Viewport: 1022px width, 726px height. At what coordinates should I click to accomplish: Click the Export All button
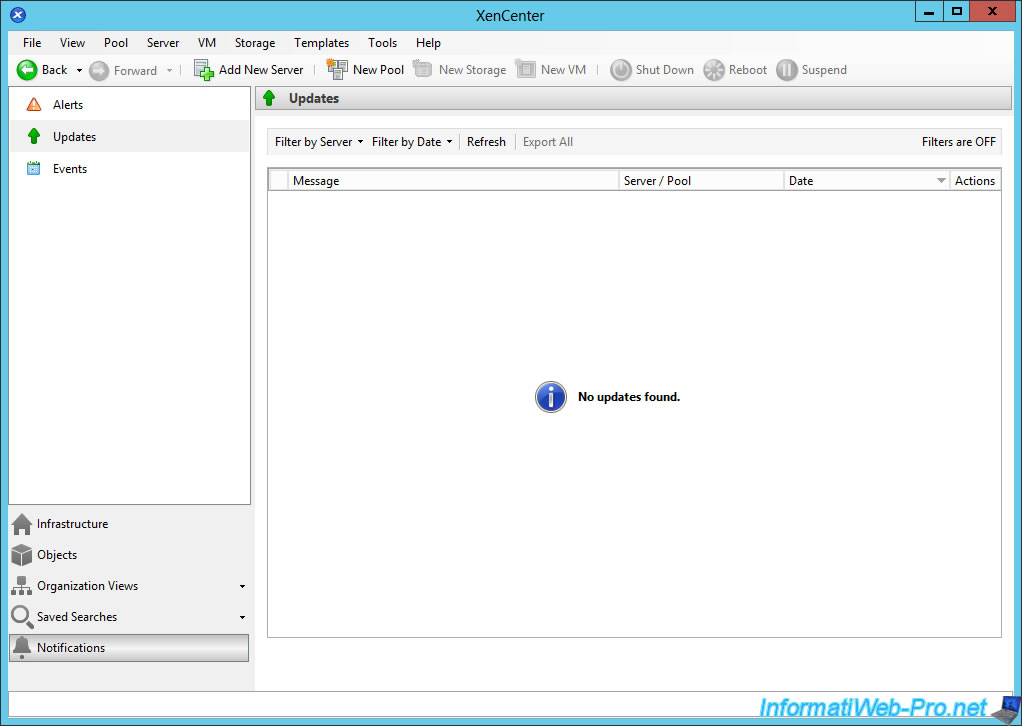point(548,141)
